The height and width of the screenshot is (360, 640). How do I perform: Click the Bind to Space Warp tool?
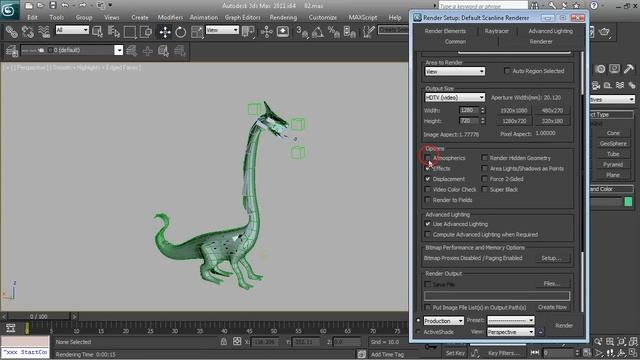44,31
